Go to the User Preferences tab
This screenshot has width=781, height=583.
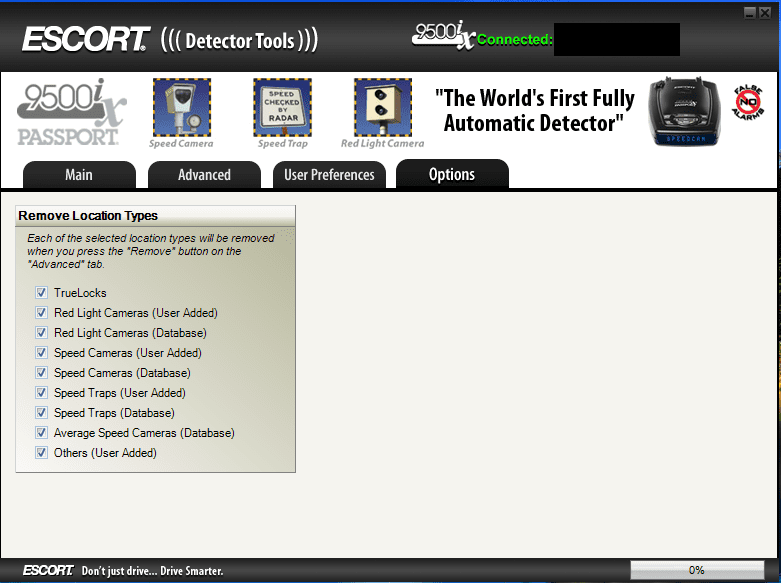(x=329, y=174)
